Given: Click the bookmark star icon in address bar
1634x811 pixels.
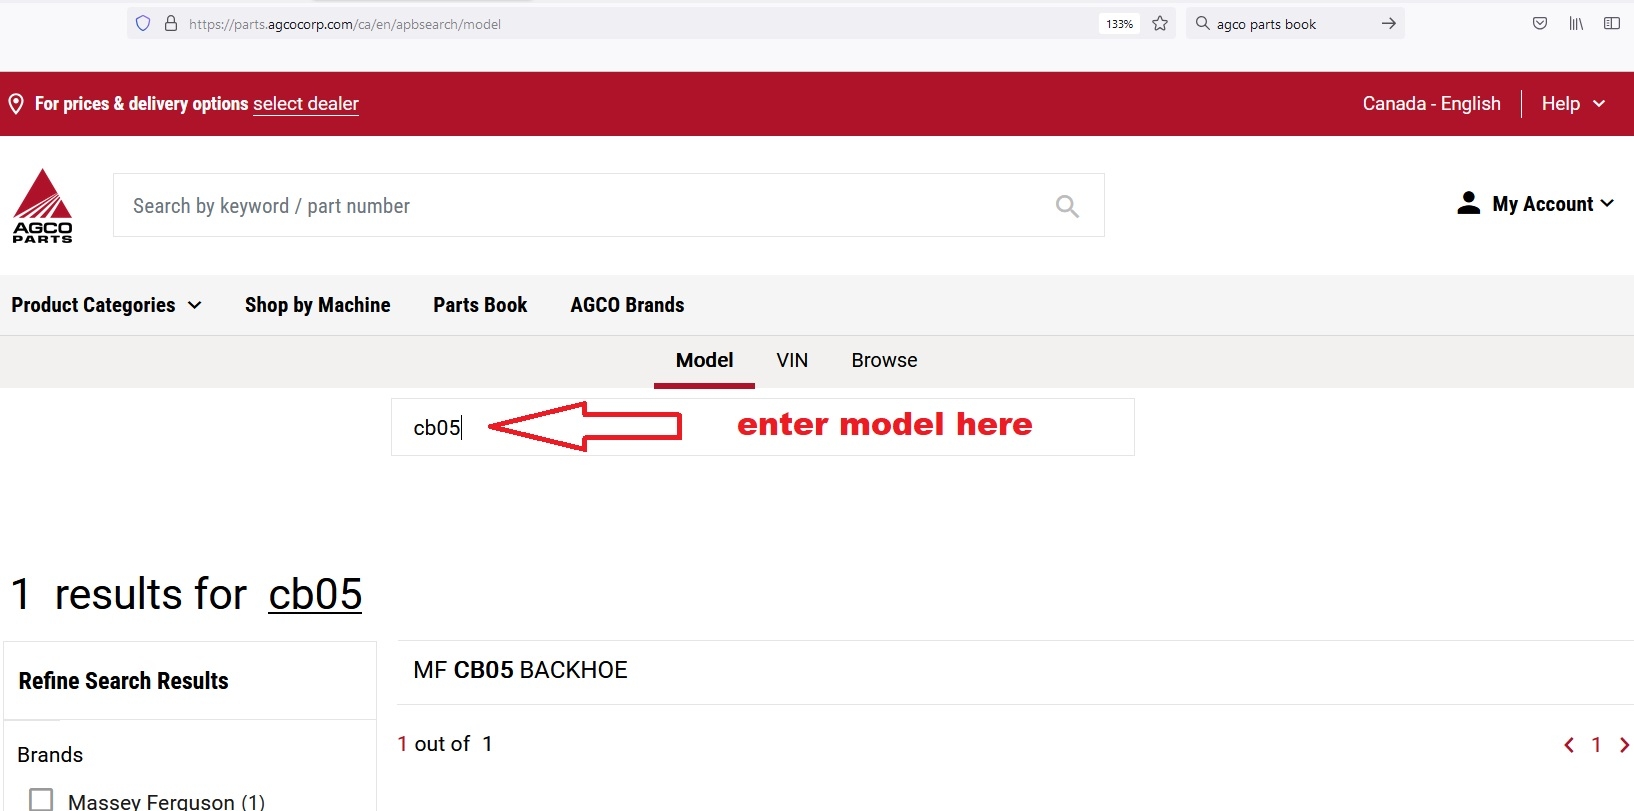Looking at the screenshot, I should click(1160, 24).
